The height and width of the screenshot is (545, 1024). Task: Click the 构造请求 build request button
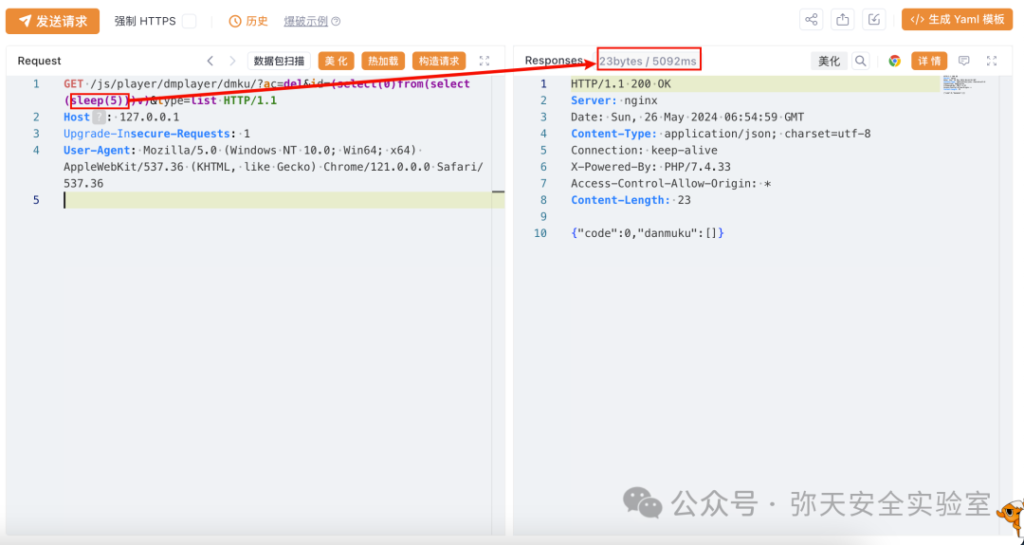(x=439, y=61)
